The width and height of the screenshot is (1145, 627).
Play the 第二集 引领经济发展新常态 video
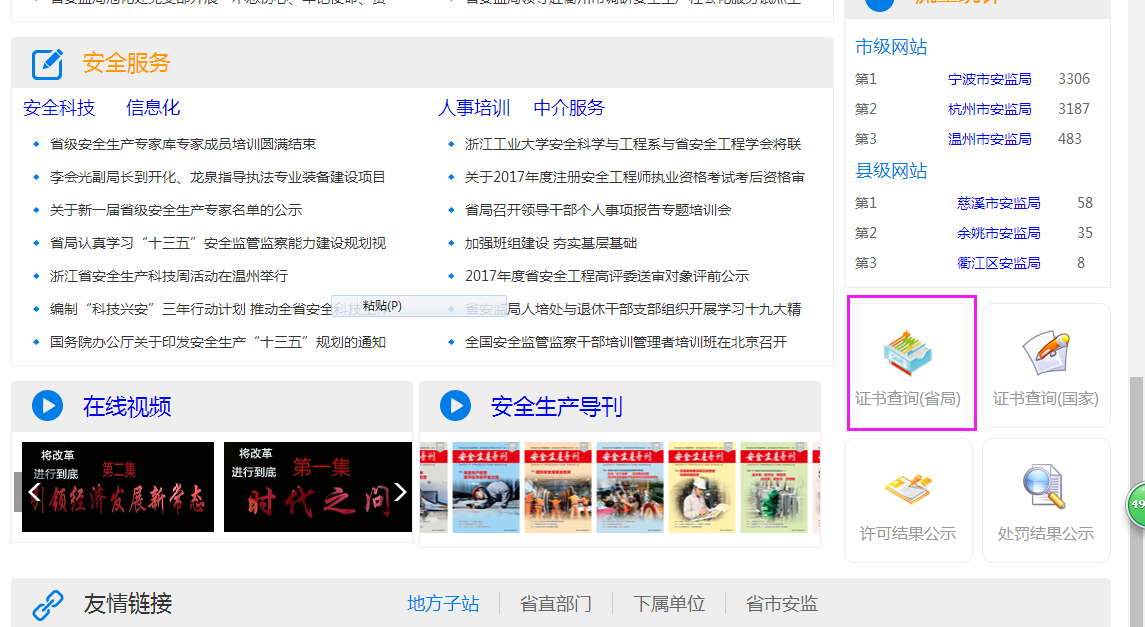(118, 487)
